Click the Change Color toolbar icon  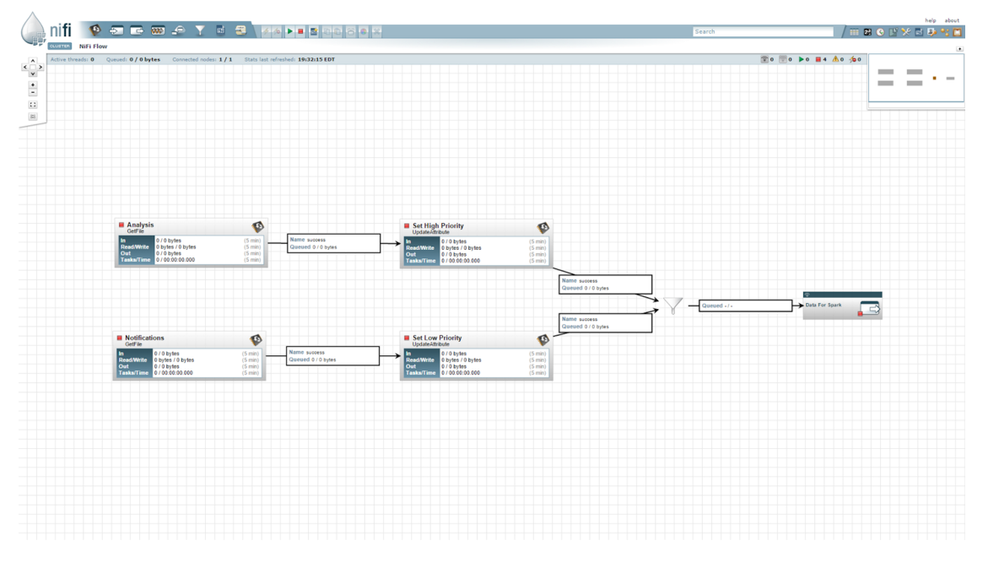tap(363, 31)
